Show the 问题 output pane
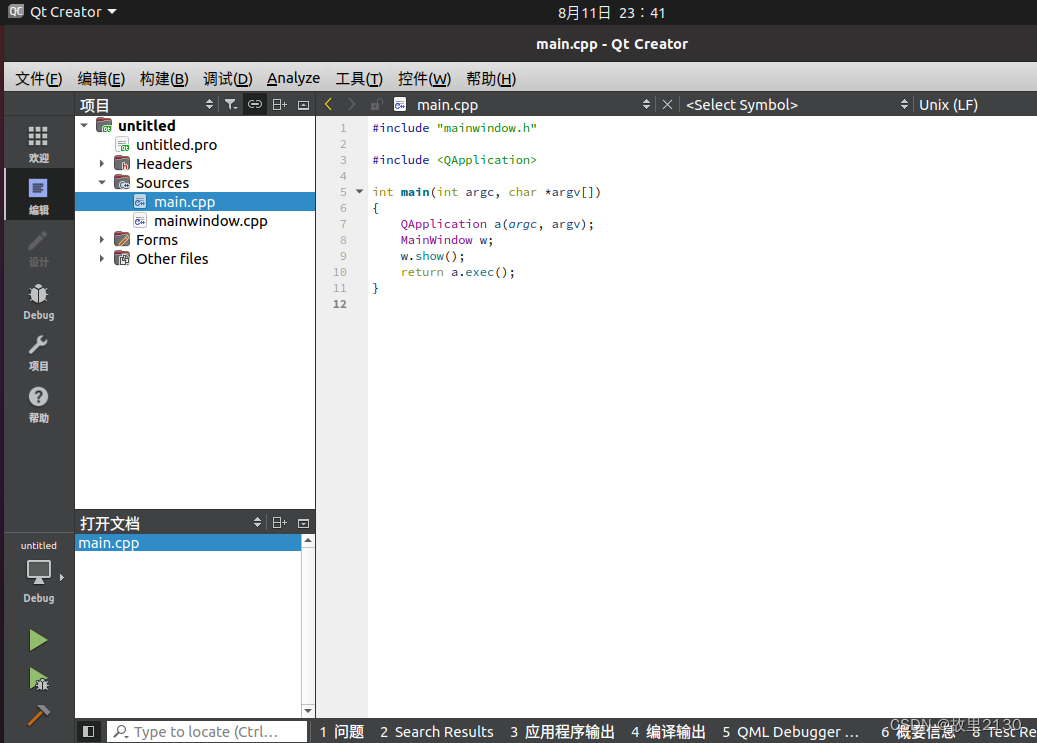1037x743 pixels. coord(342,731)
